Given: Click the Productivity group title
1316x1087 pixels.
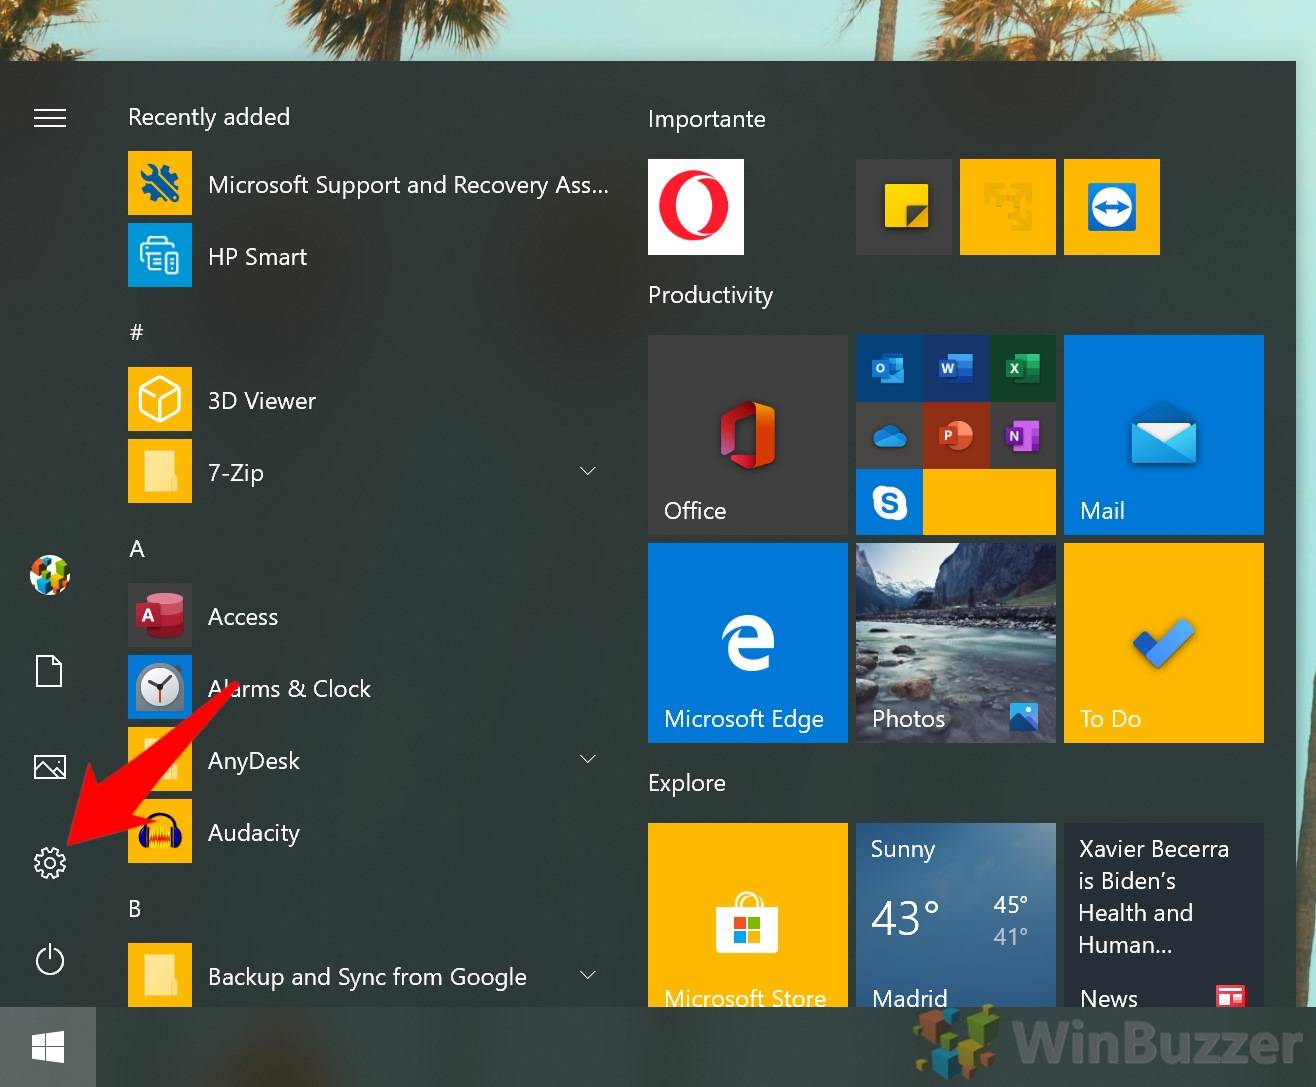Looking at the screenshot, I should click(711, 295).
